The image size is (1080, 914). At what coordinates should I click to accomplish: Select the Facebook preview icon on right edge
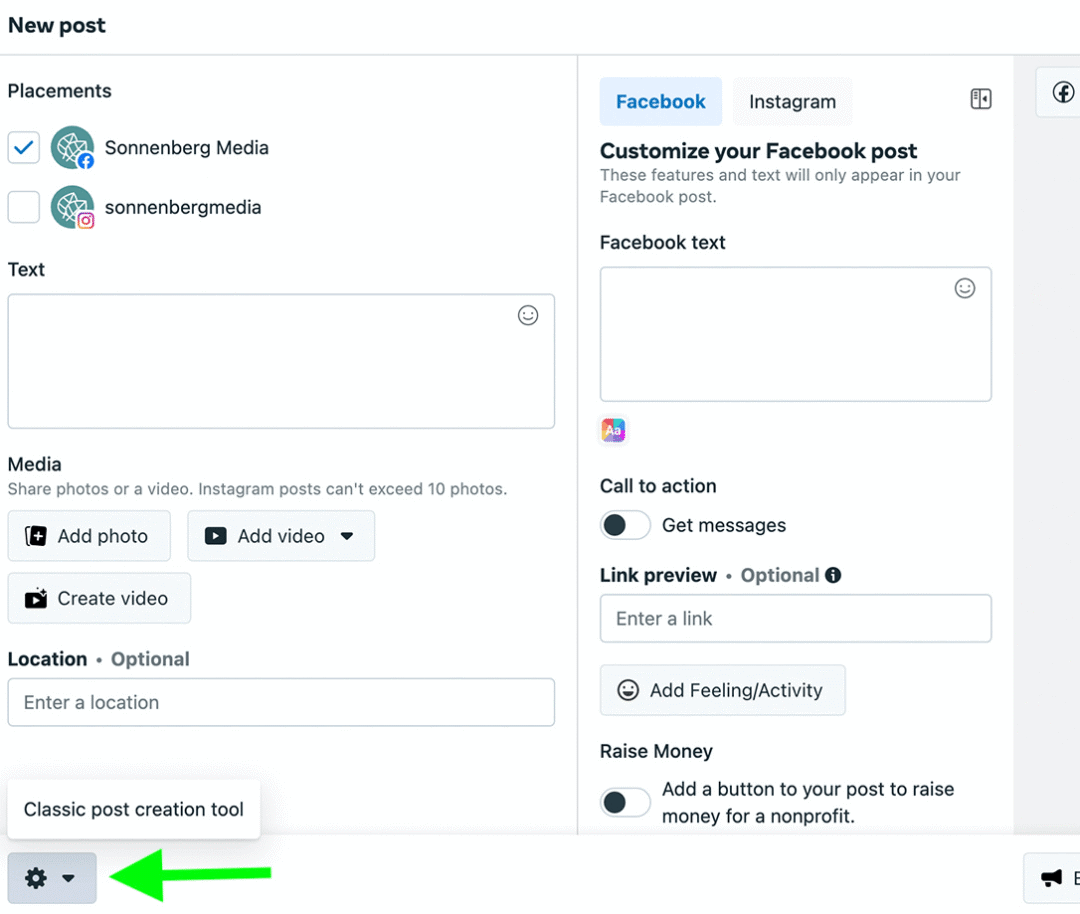click(x=1064, y=92)
